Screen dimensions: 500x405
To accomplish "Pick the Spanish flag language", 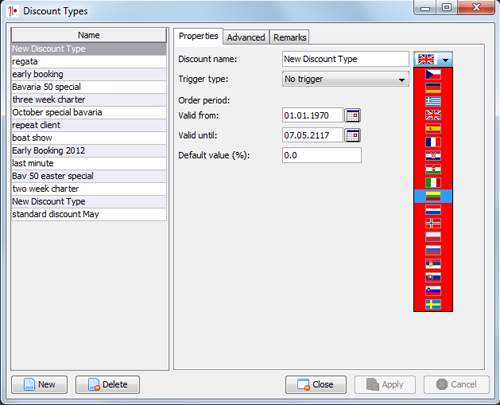I will pyautogui.click(x=433, y=128).
